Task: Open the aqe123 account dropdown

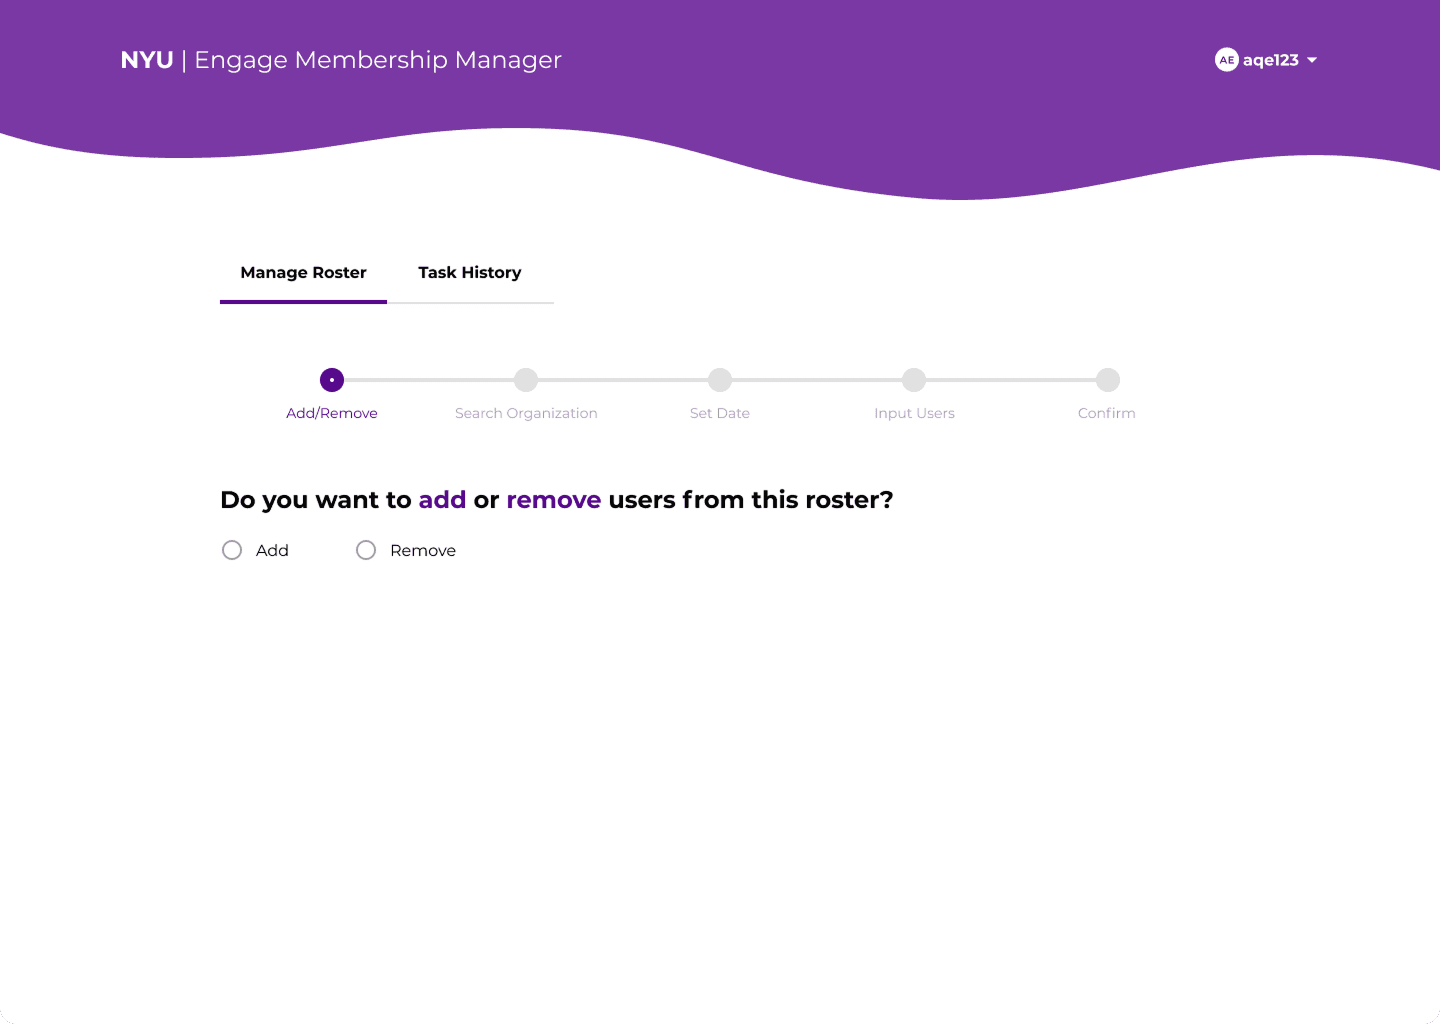Action: [1270, 60]
